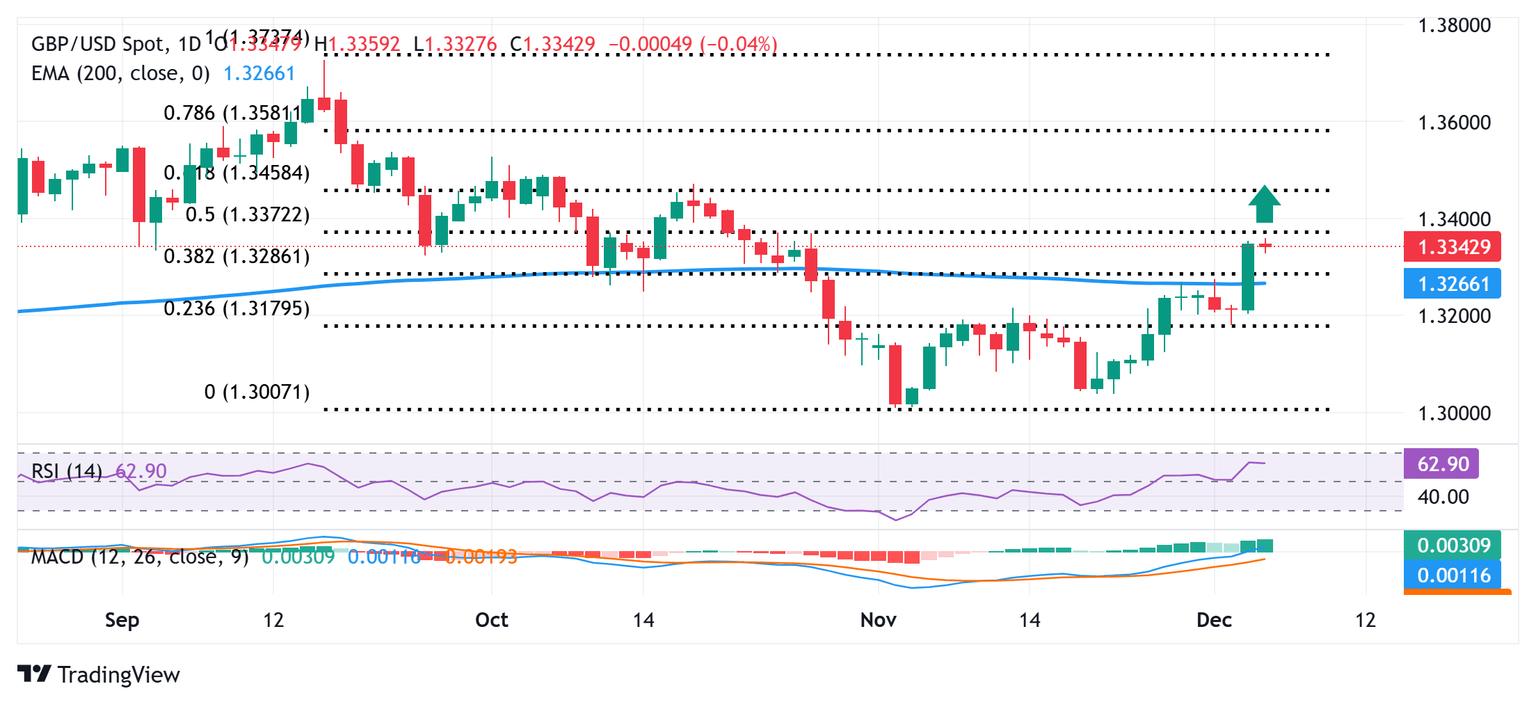Screen dimensions: 1536x705
Task: Click the Nov label on time axis
Action: tap(877, 620)
